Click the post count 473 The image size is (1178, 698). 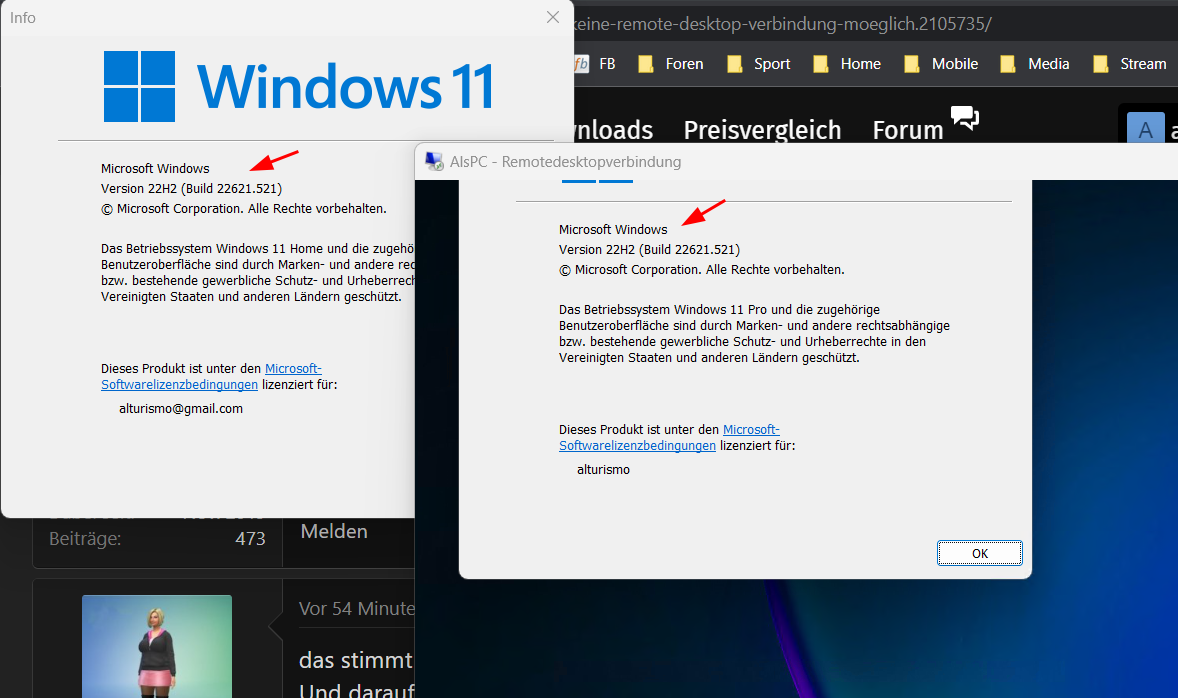(x=250, y=539)
